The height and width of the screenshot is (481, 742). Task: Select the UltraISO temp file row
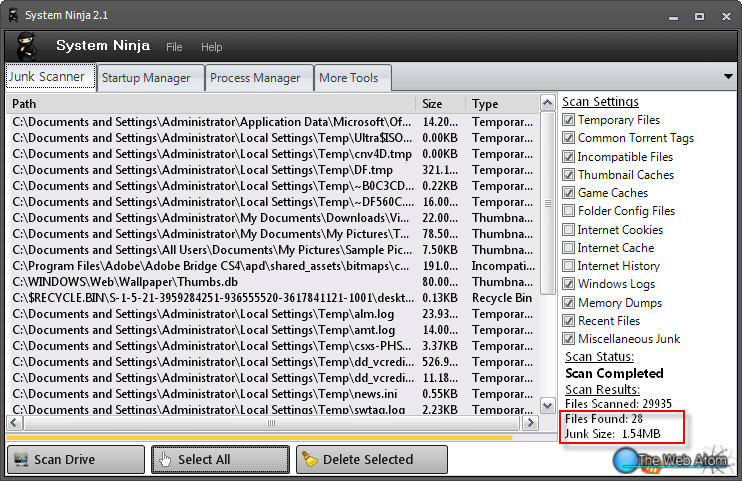(273, 138)
